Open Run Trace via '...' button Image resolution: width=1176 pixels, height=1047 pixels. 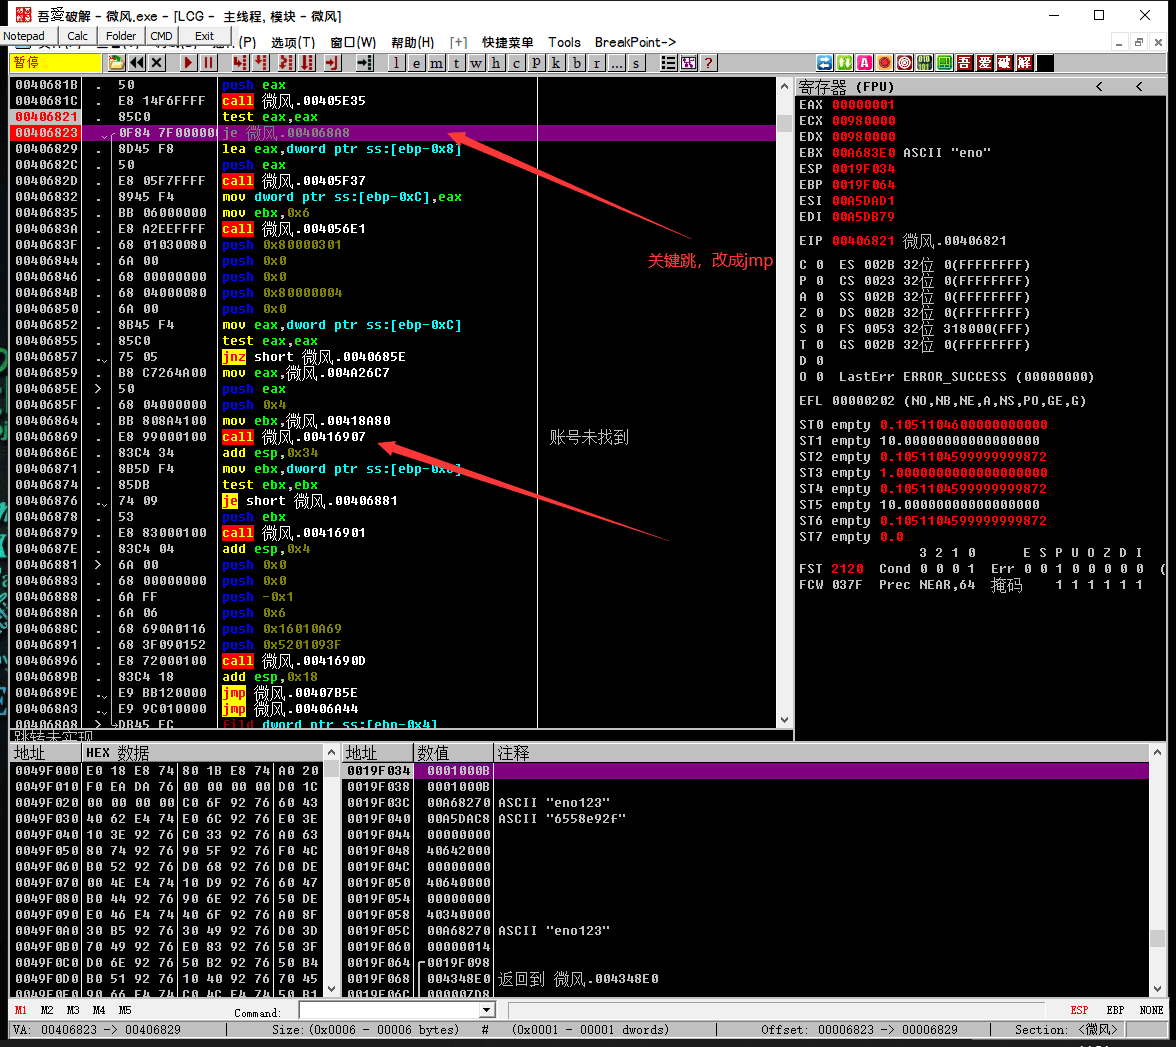click(x=616, y=63)
